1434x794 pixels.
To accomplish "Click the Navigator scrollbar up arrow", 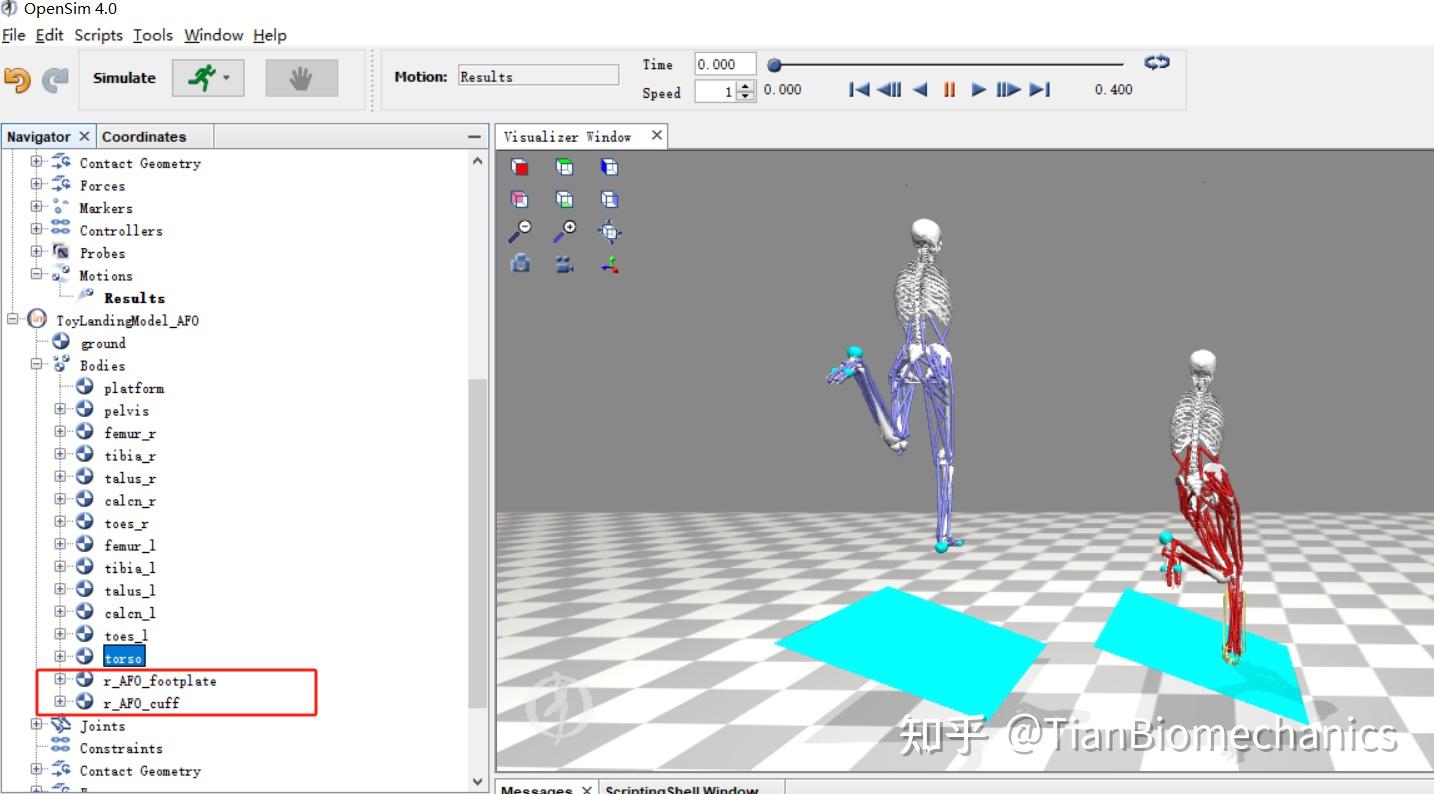I will pyautogui.click(x=478, y=160).
